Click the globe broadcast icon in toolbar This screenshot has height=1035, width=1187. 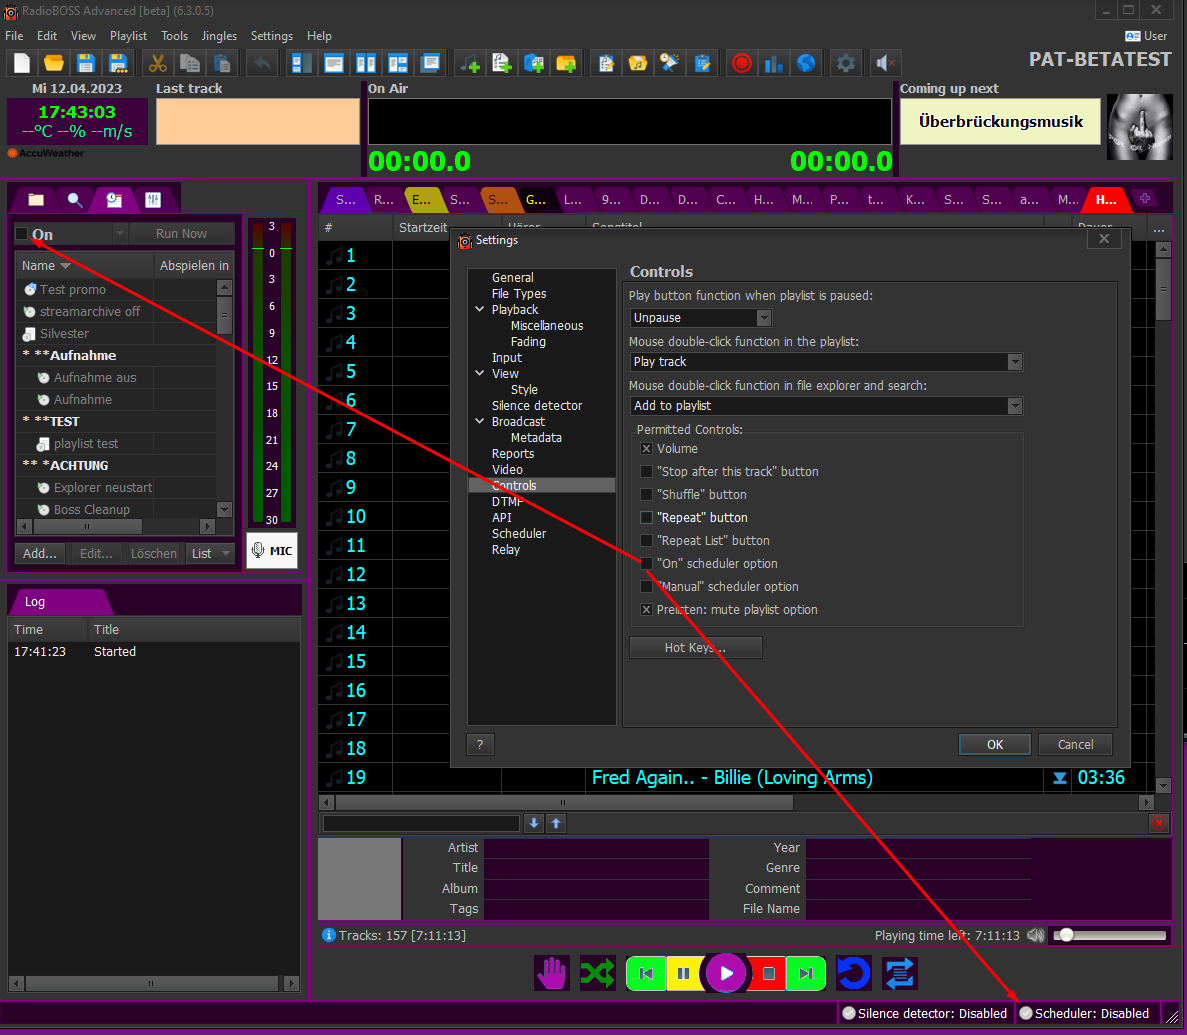805,63
